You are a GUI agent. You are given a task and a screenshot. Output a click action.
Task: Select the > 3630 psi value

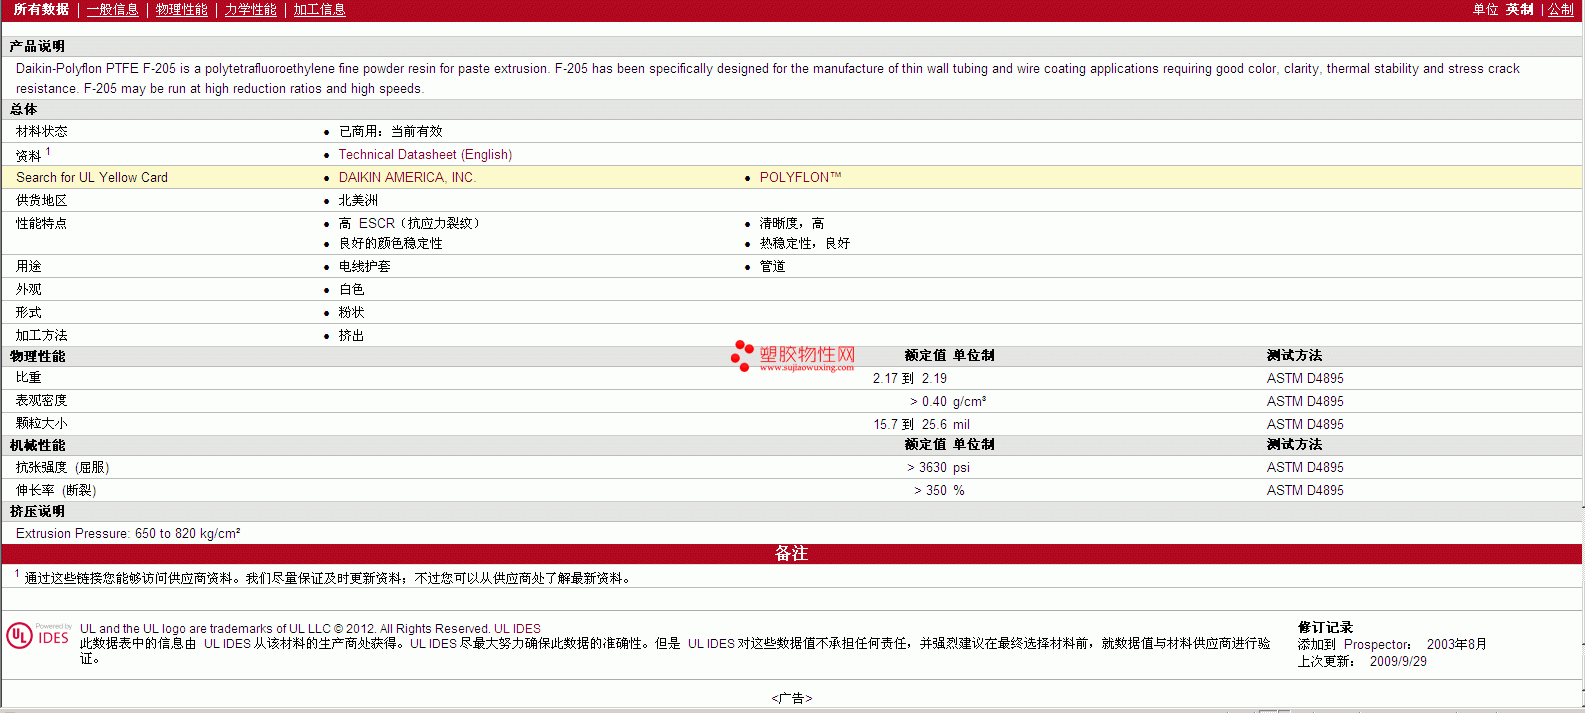pos(938,467)
